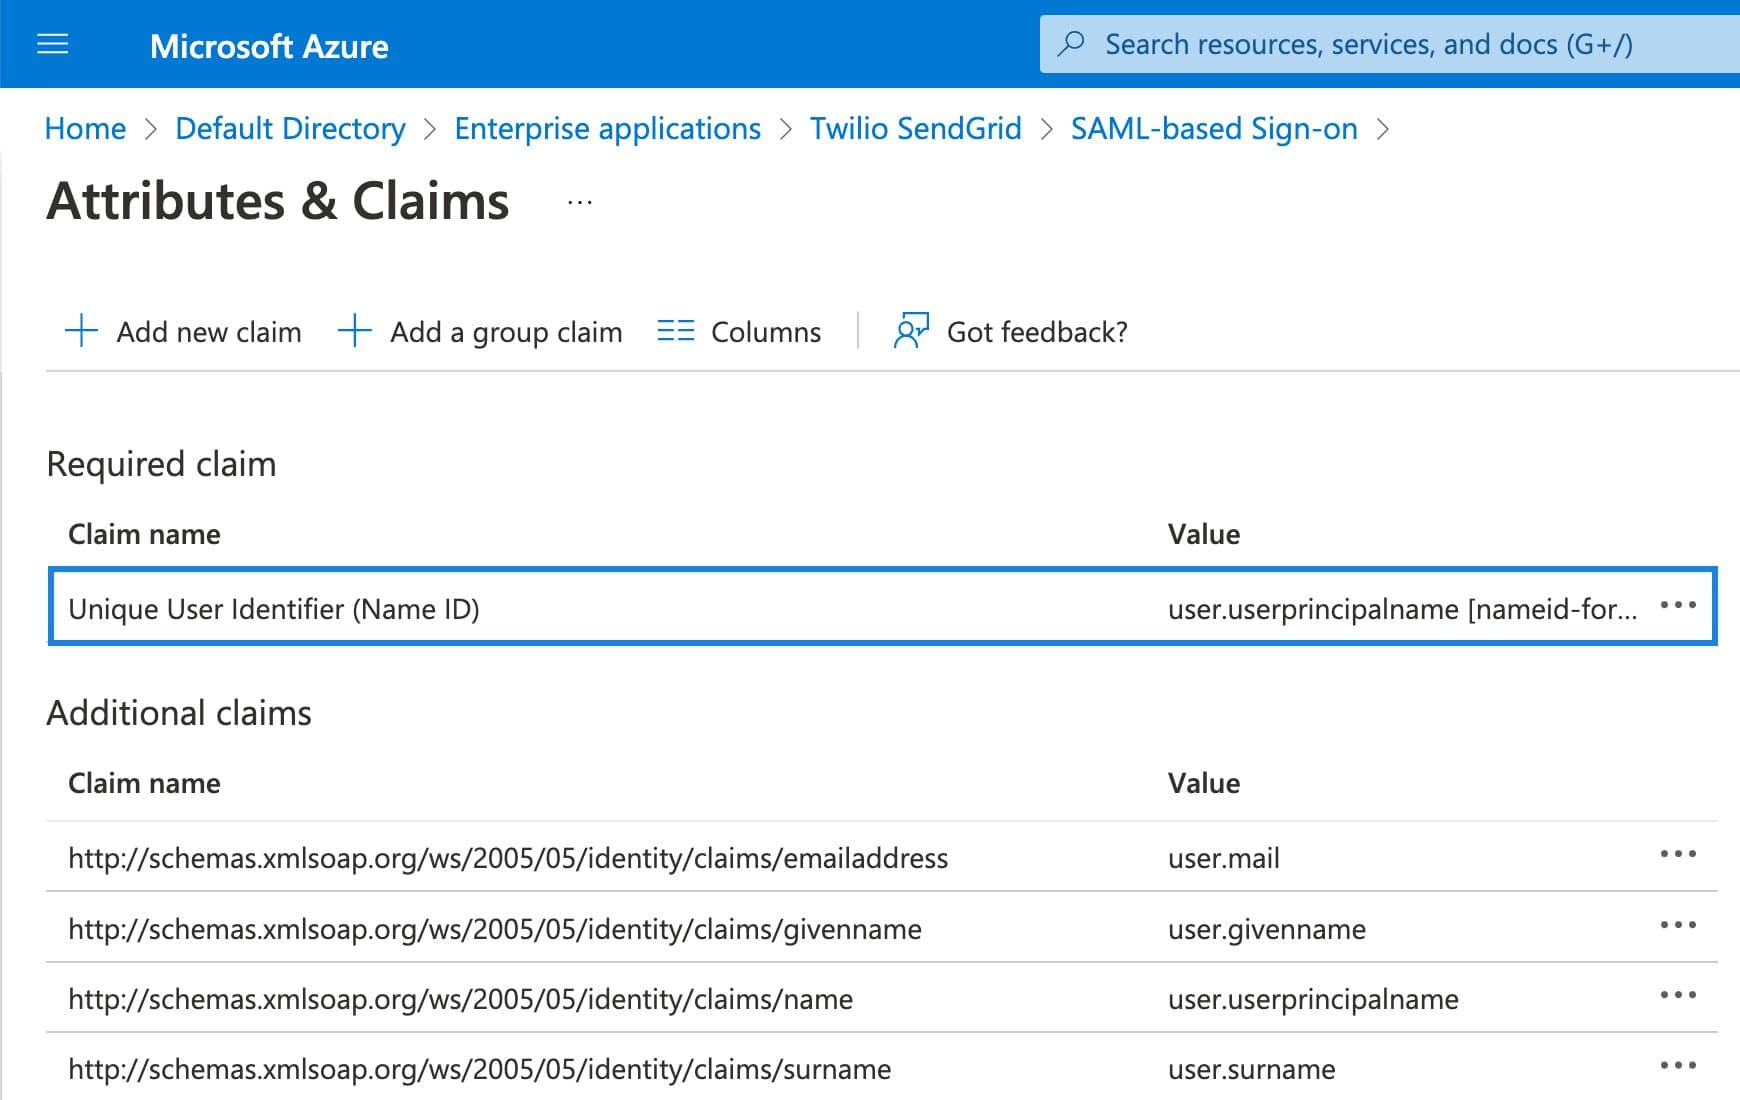Click the ellipsis next to Attributes & Claims

[578, 201]
